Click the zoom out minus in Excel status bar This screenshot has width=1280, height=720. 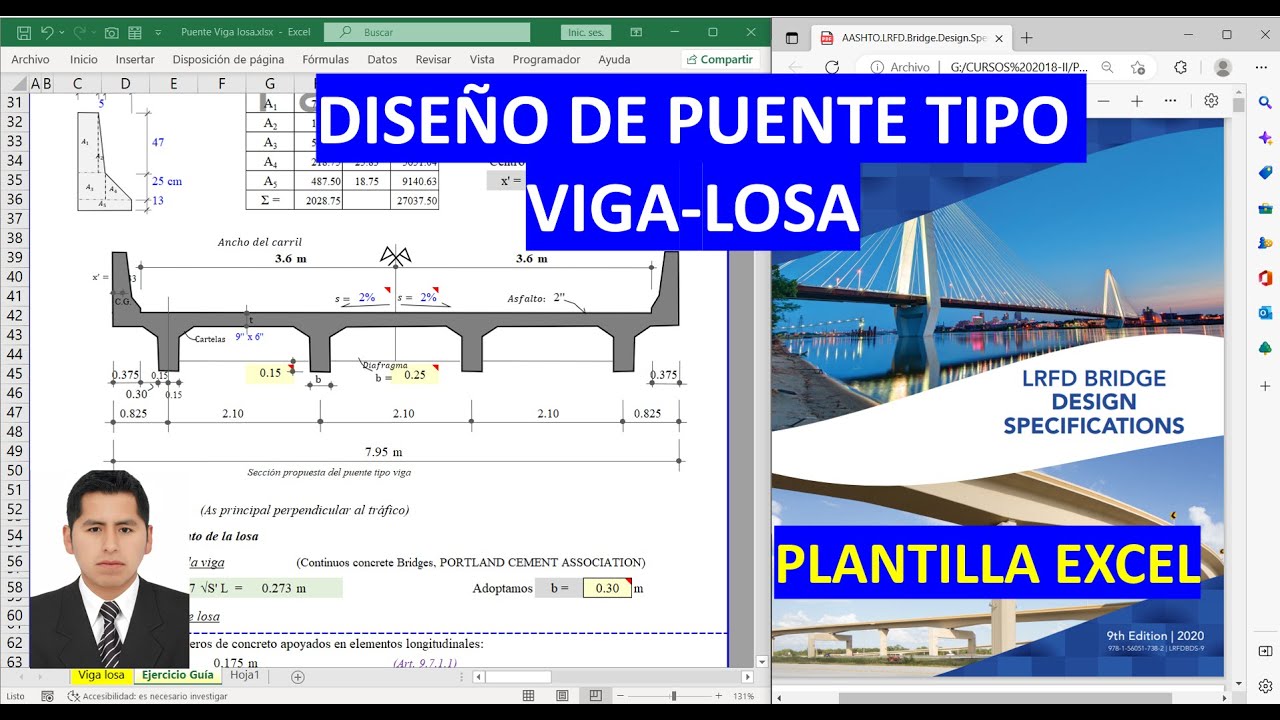622,696
